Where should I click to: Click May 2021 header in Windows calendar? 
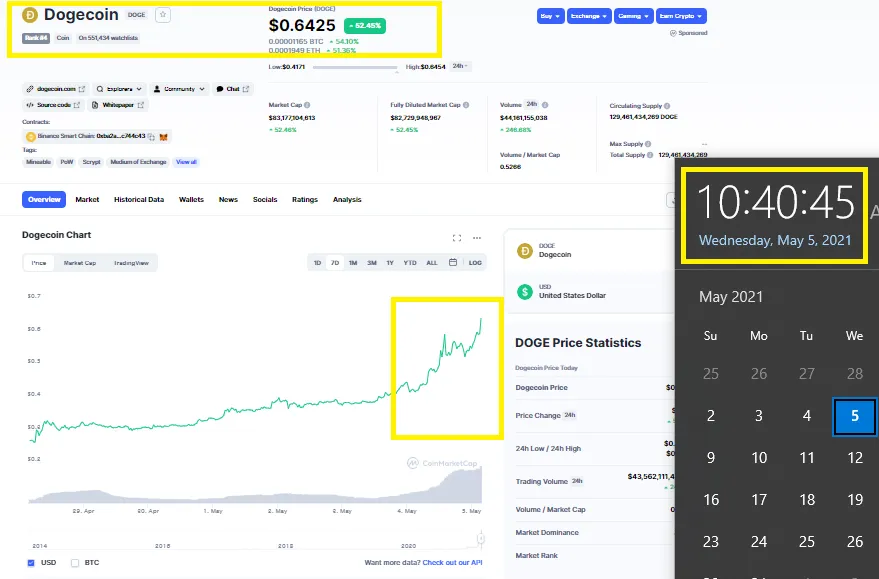click(731, 297)
